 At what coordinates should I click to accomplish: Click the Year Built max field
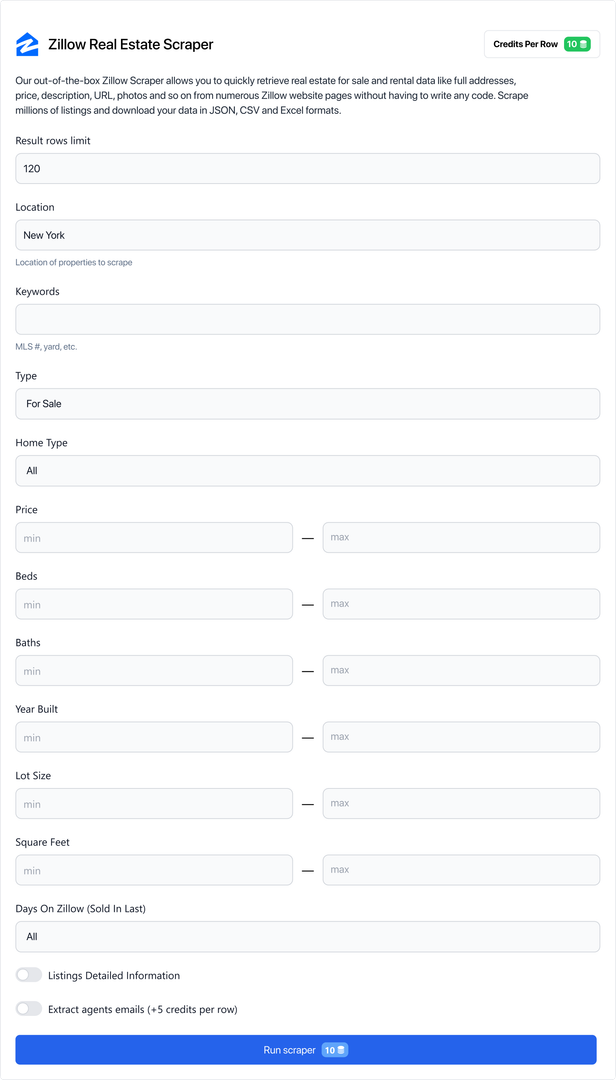(461, 736)
